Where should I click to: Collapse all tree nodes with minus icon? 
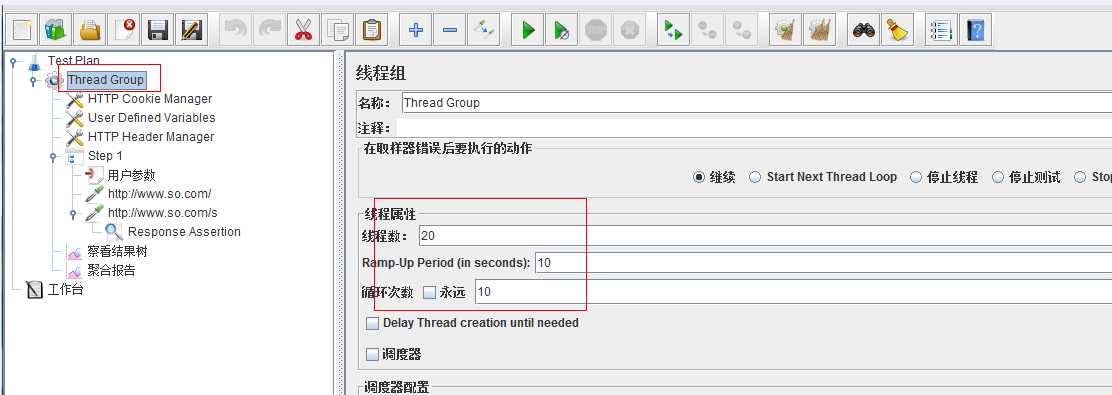coord(450,30)
